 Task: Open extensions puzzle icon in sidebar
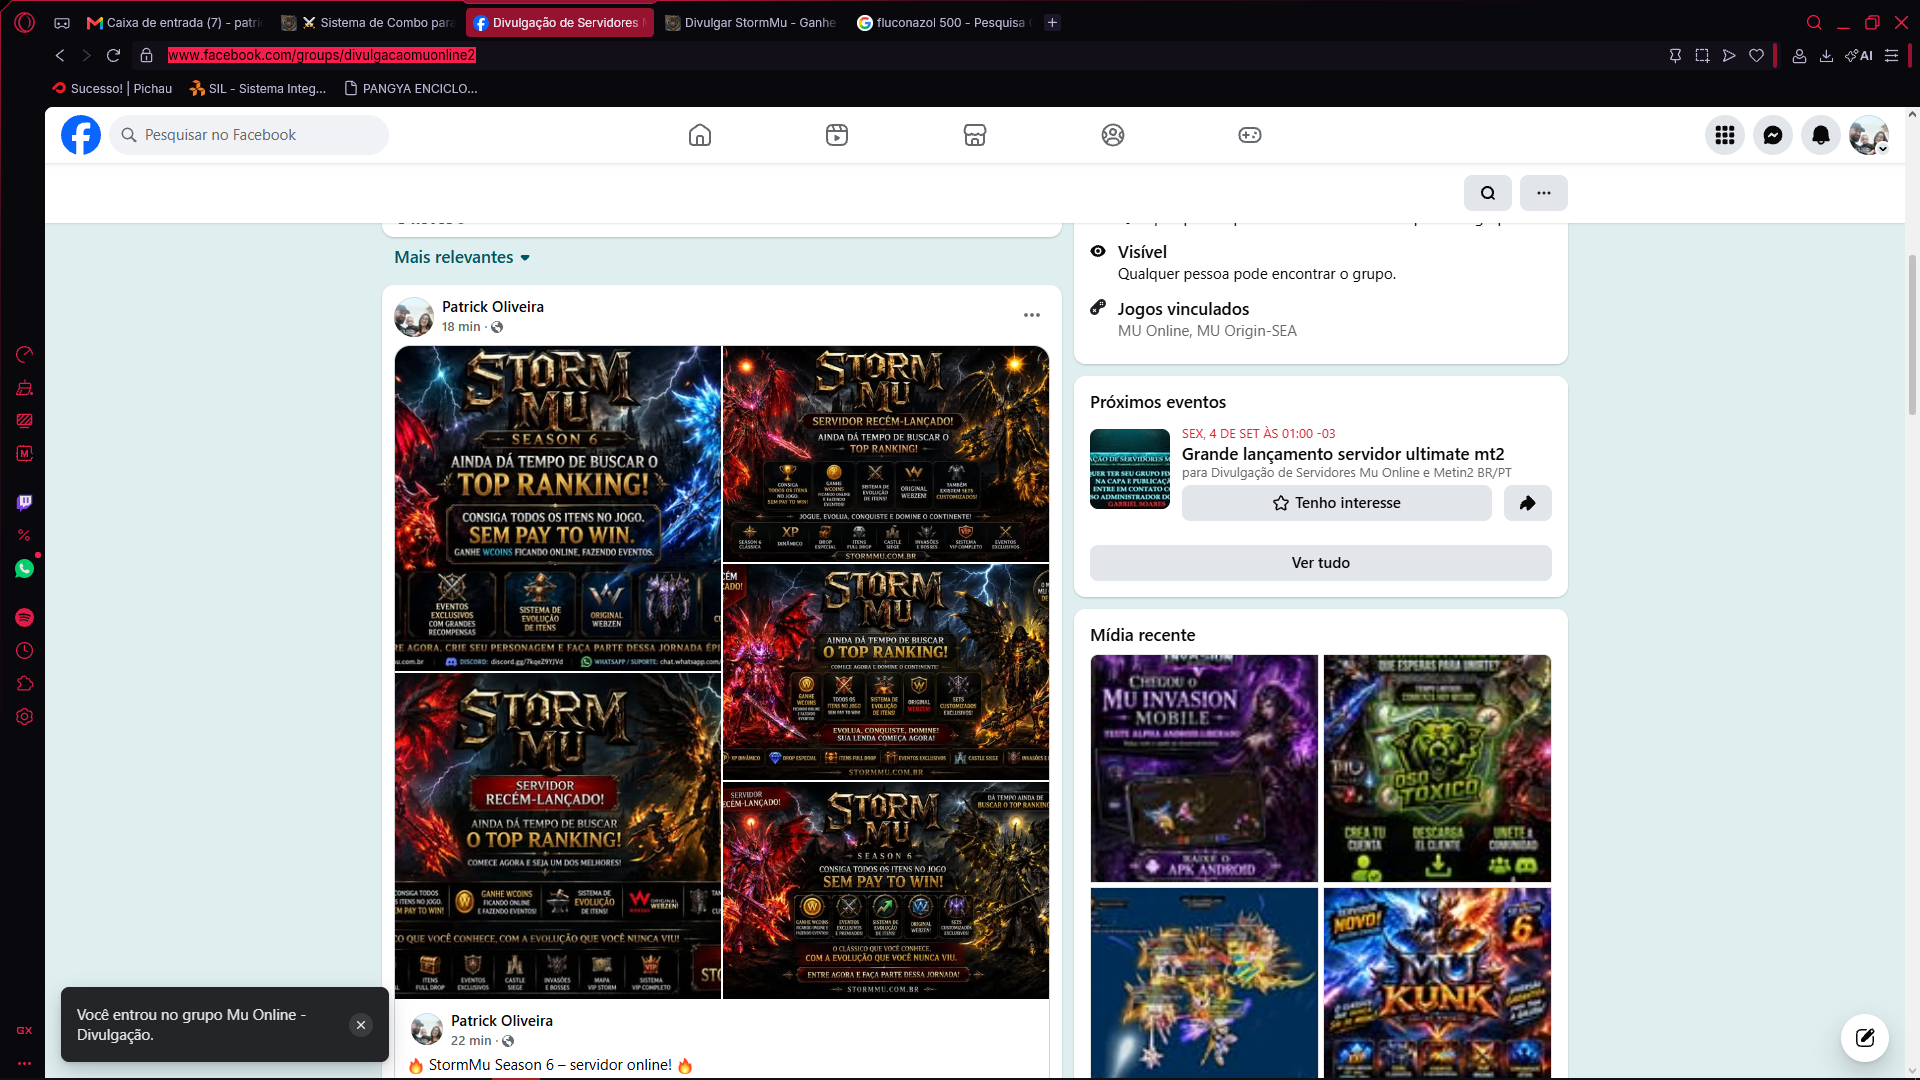click(x=25, y=684)
